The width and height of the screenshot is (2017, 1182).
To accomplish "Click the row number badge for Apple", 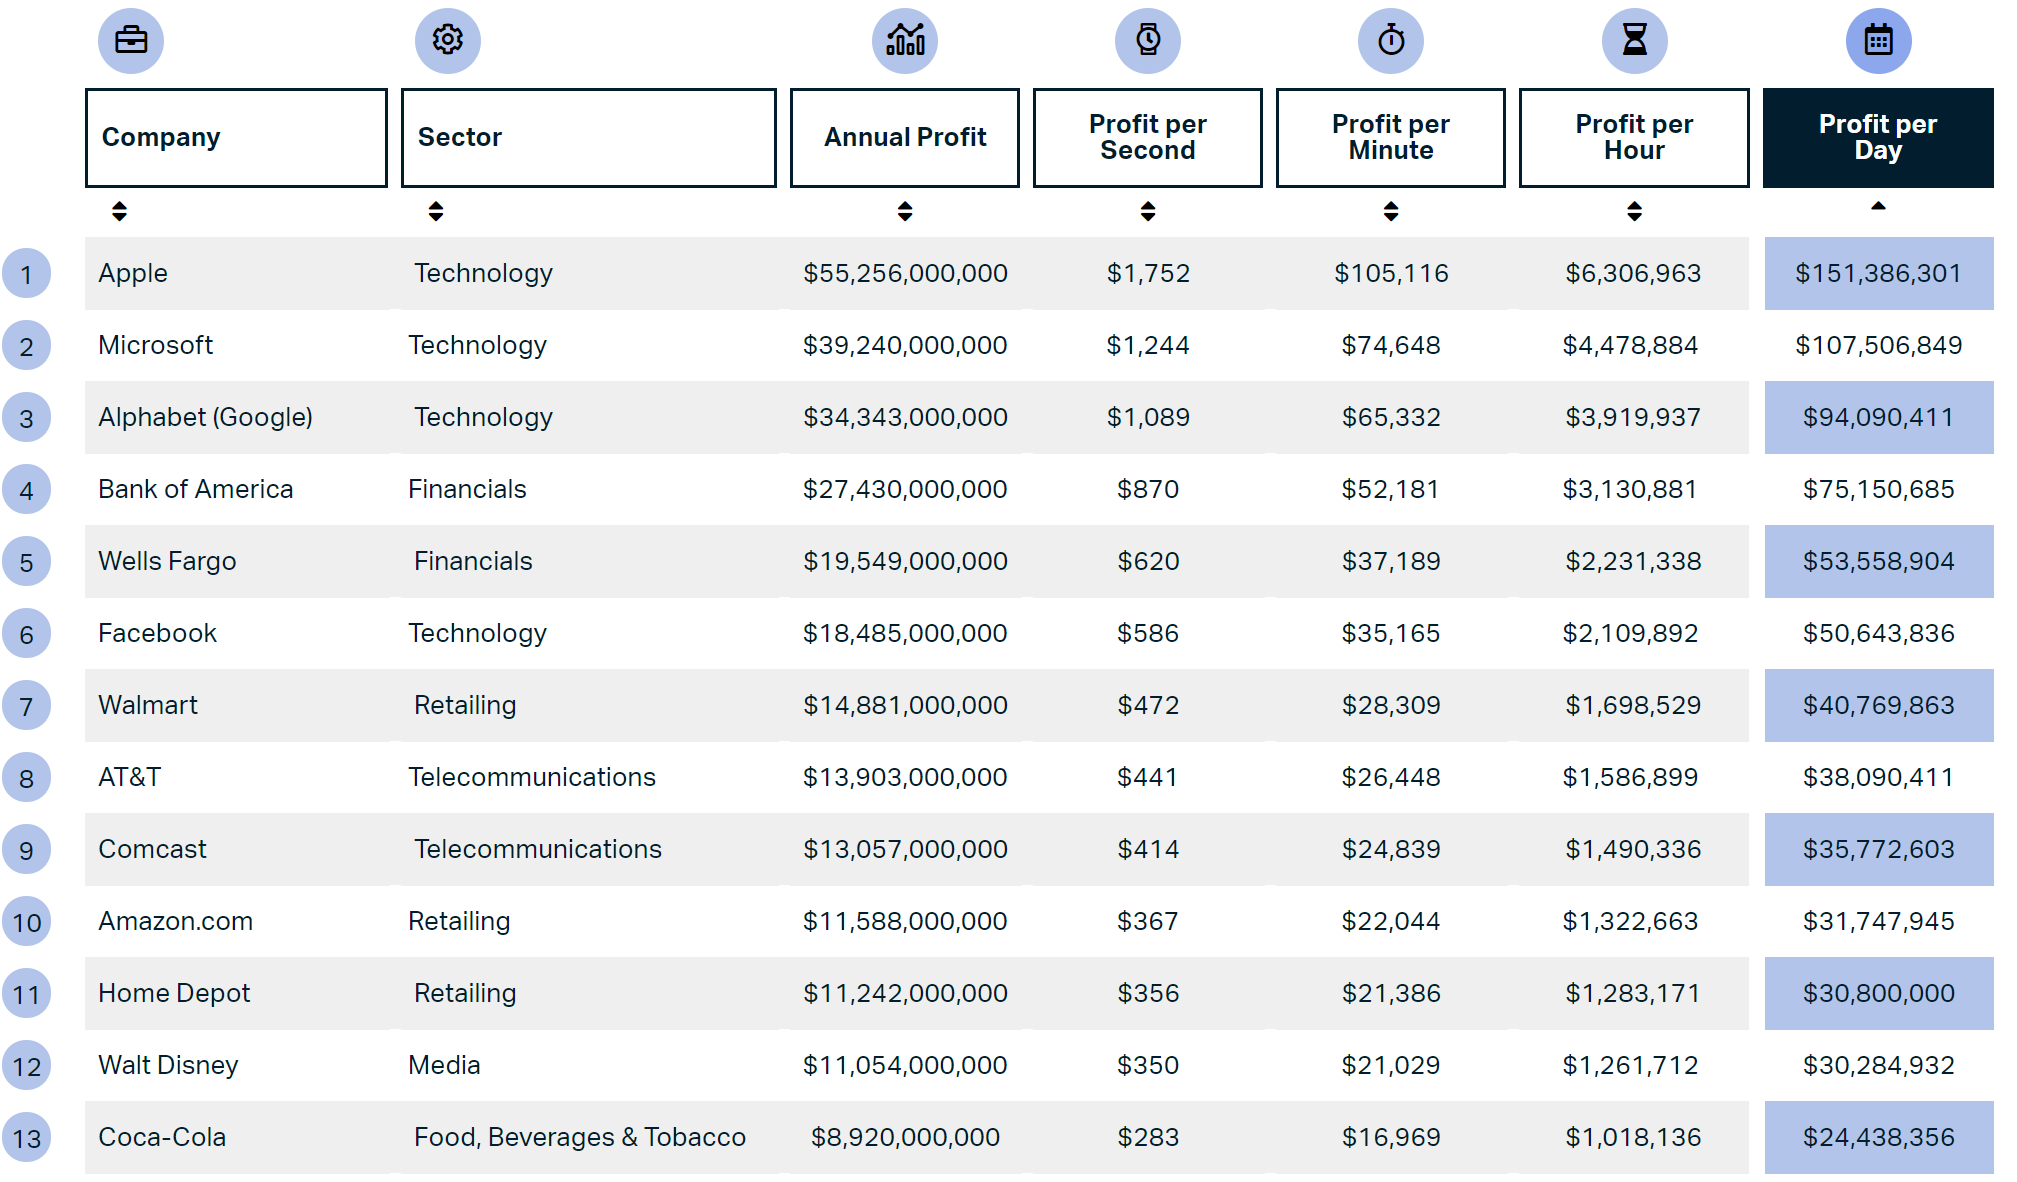I will pos(27,273).
